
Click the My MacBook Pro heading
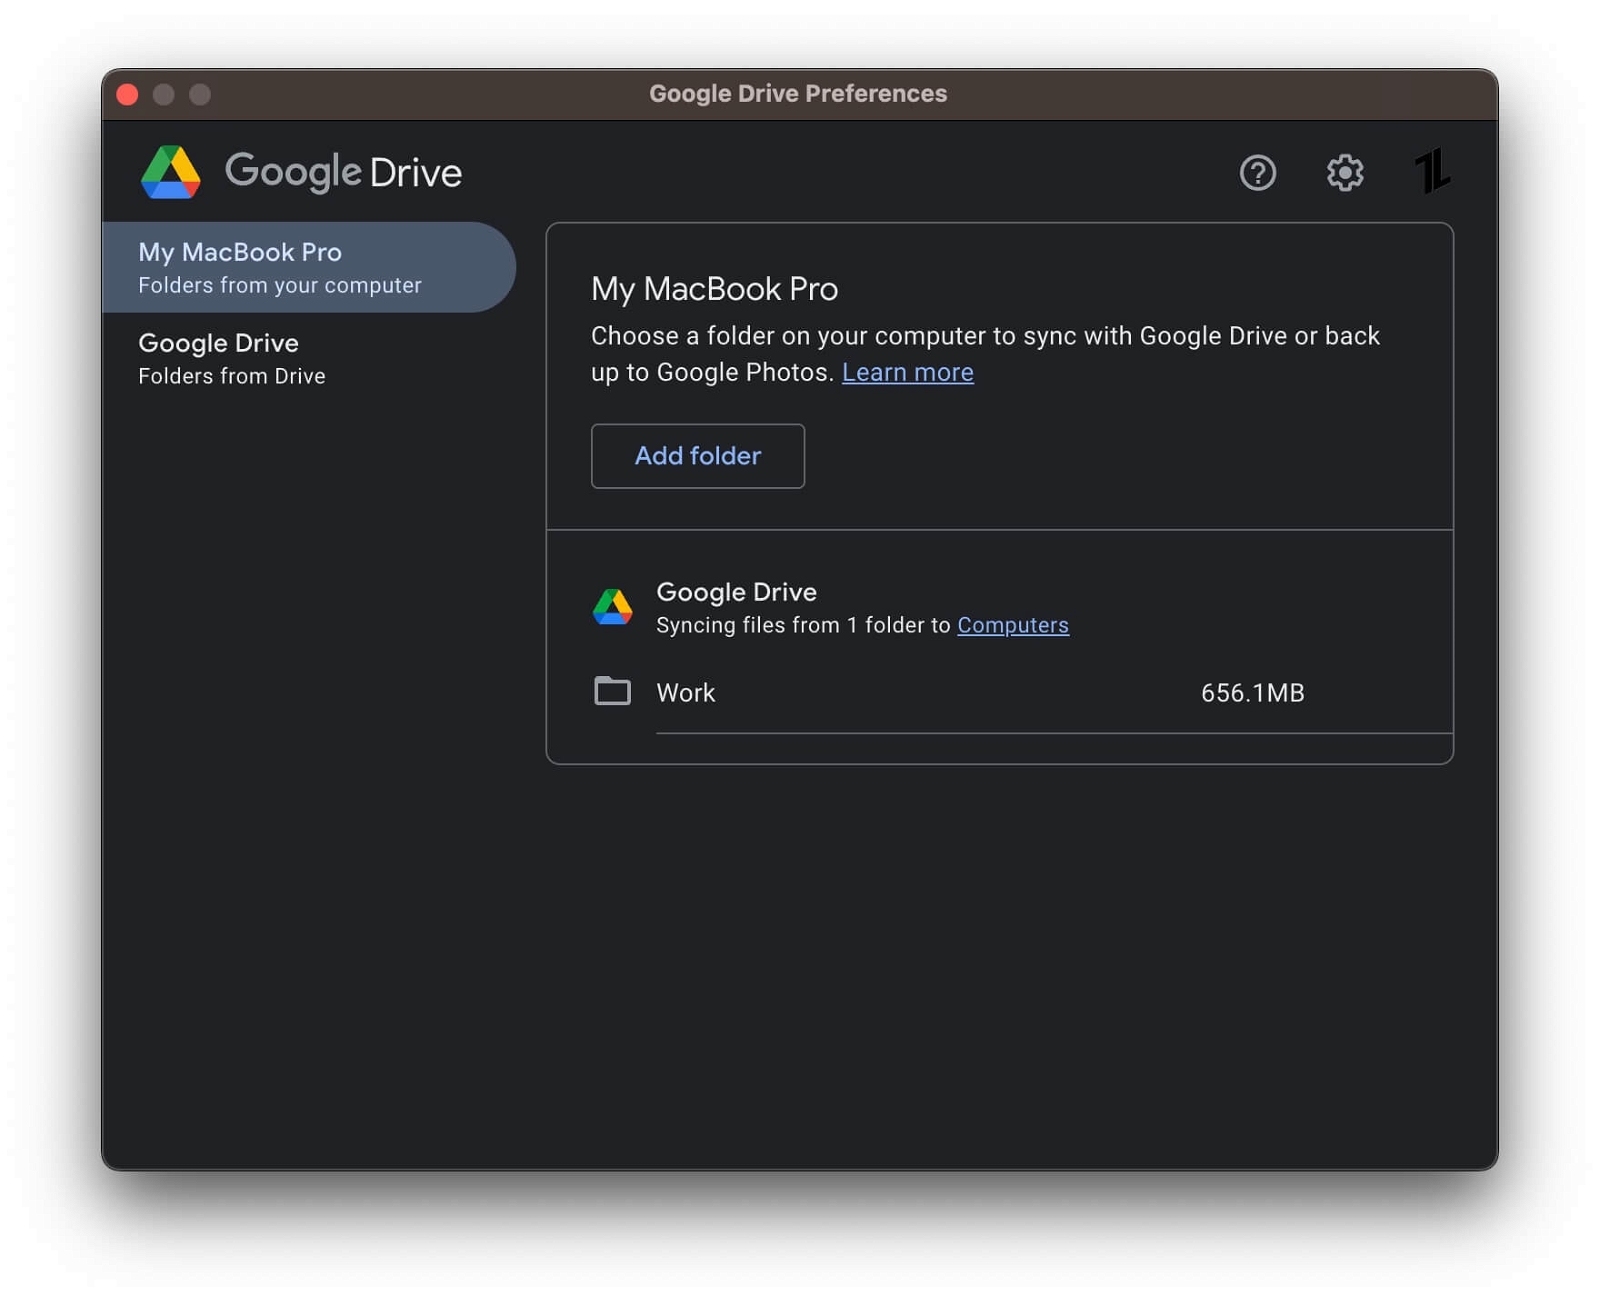coord(714,290)
